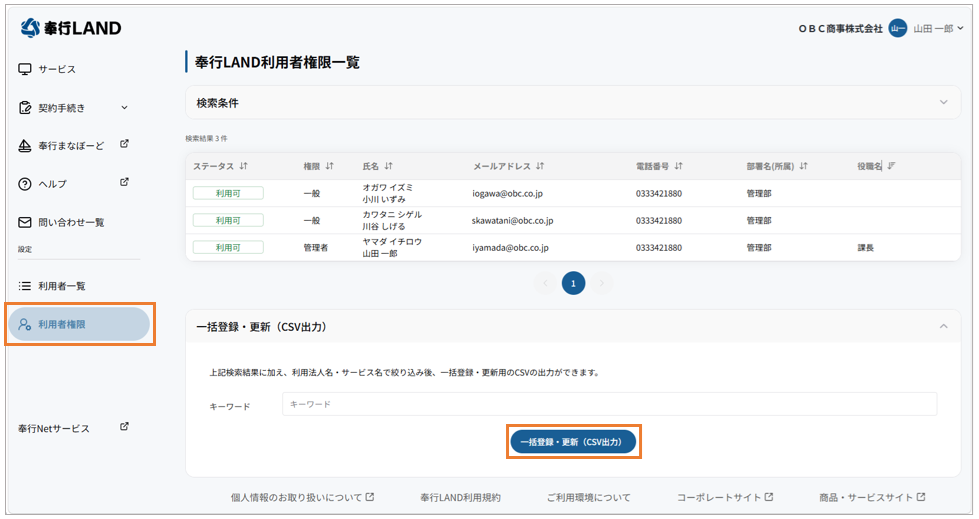Sort by メールアドレス column
This screenshot has height=519, width=979.
[540, 166]
